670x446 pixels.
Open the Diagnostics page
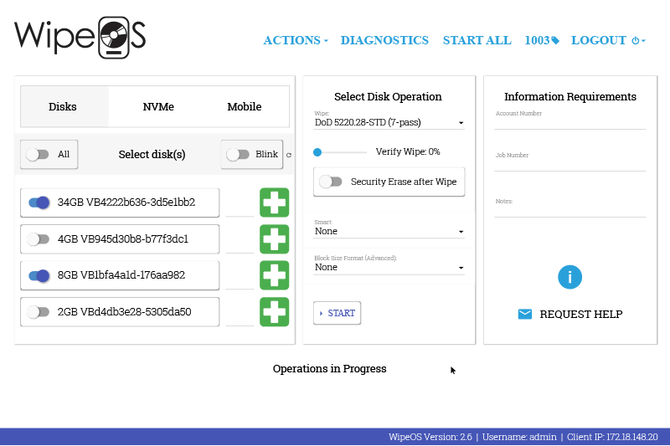coord(385,41)
